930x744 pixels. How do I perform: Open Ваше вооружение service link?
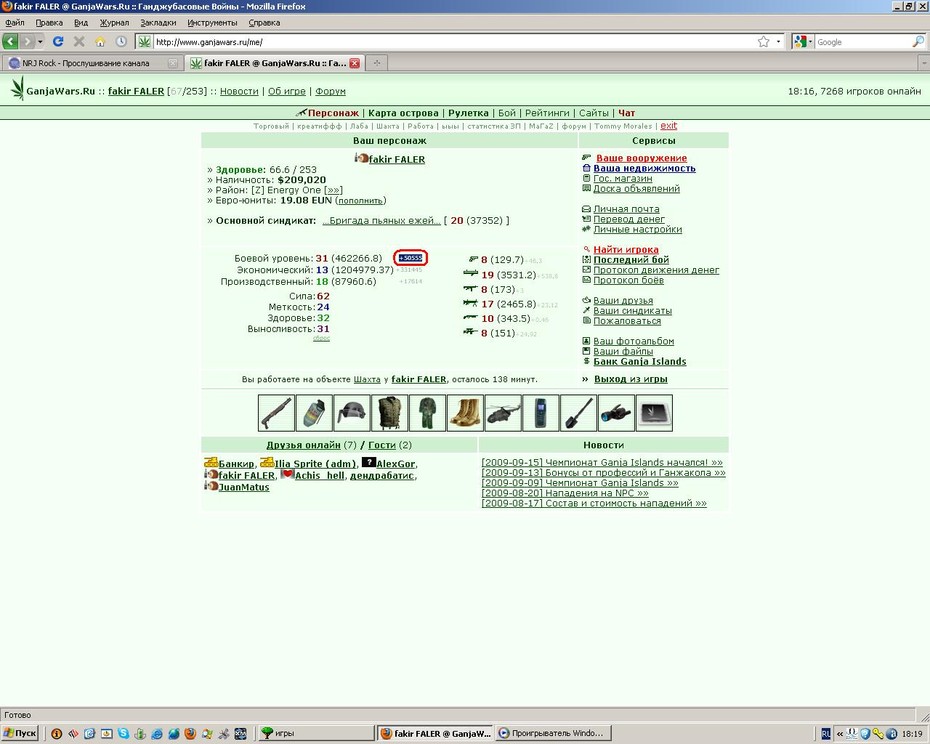[641, 158]
